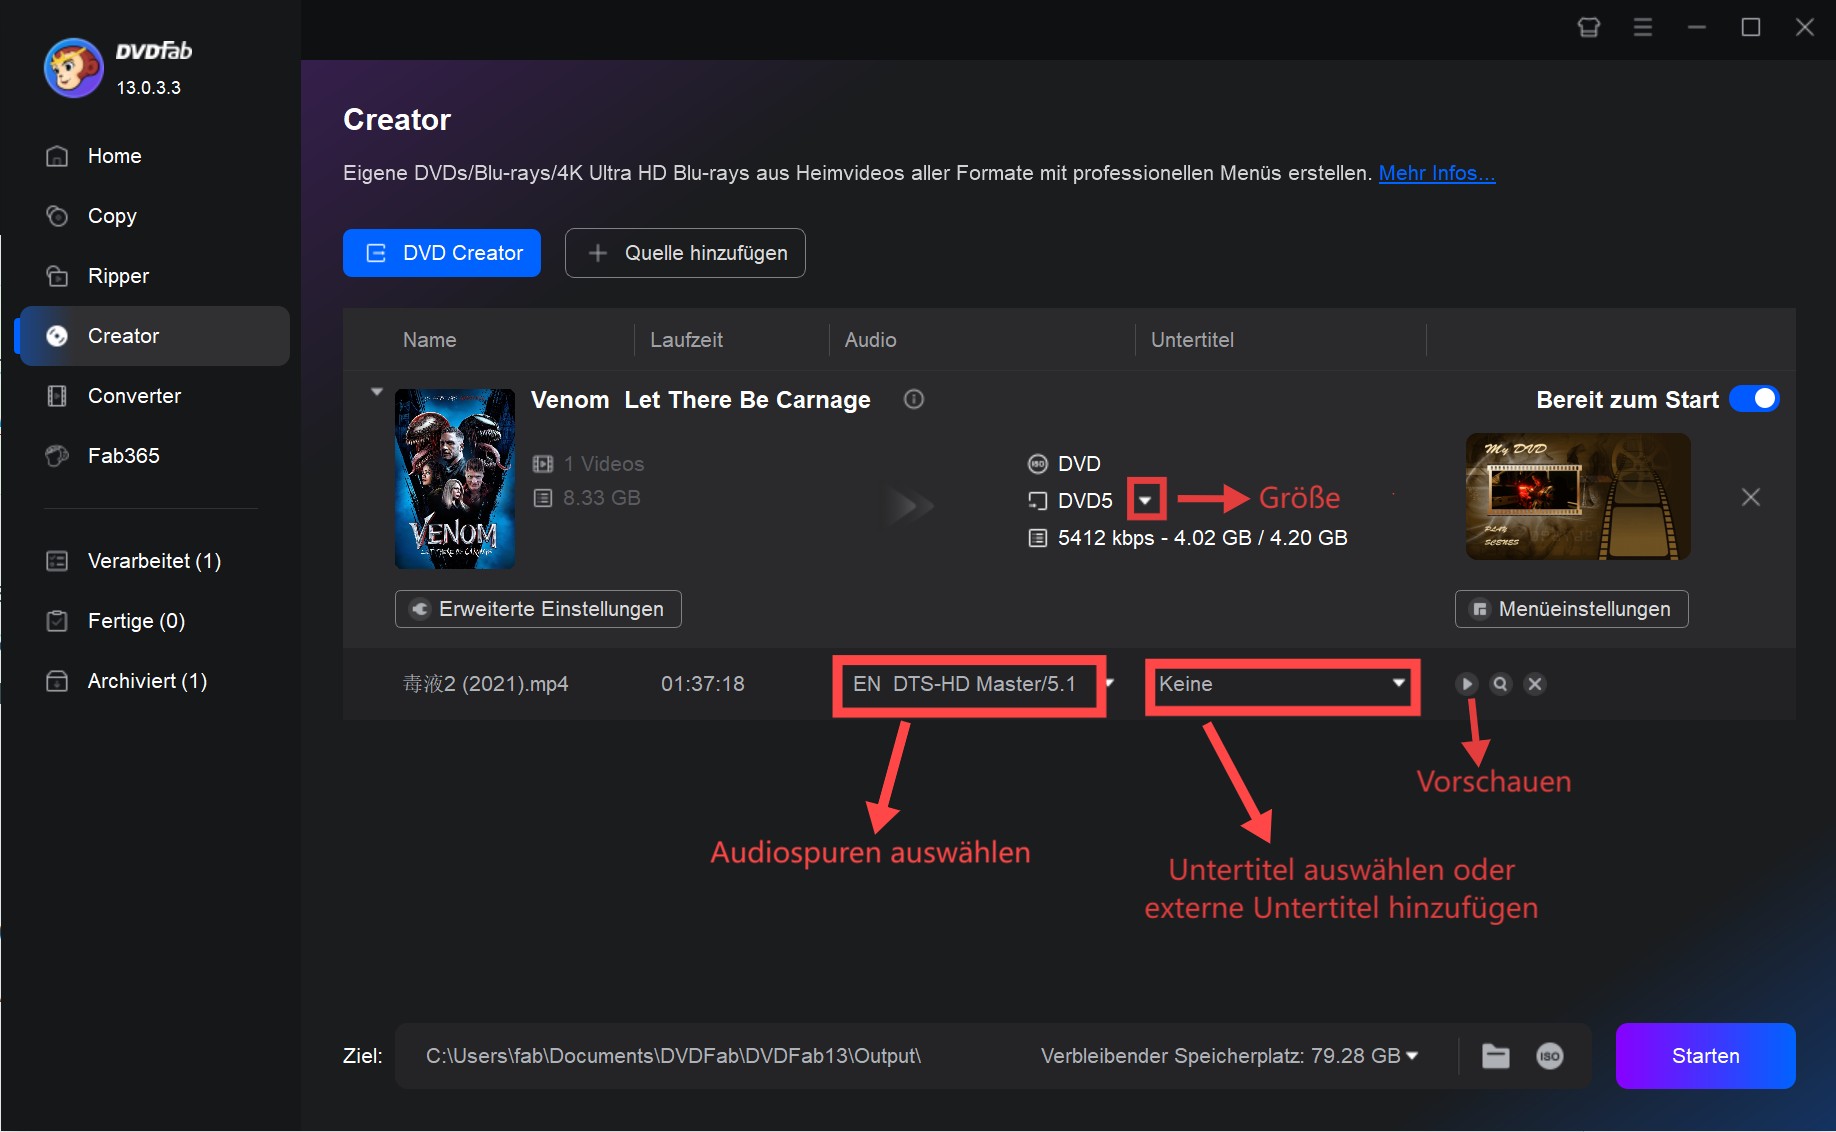Screen dimensions: 1836x1132
Task: Open the DVD5 size dropdown arrow
Action: [x=1146, y=500]
